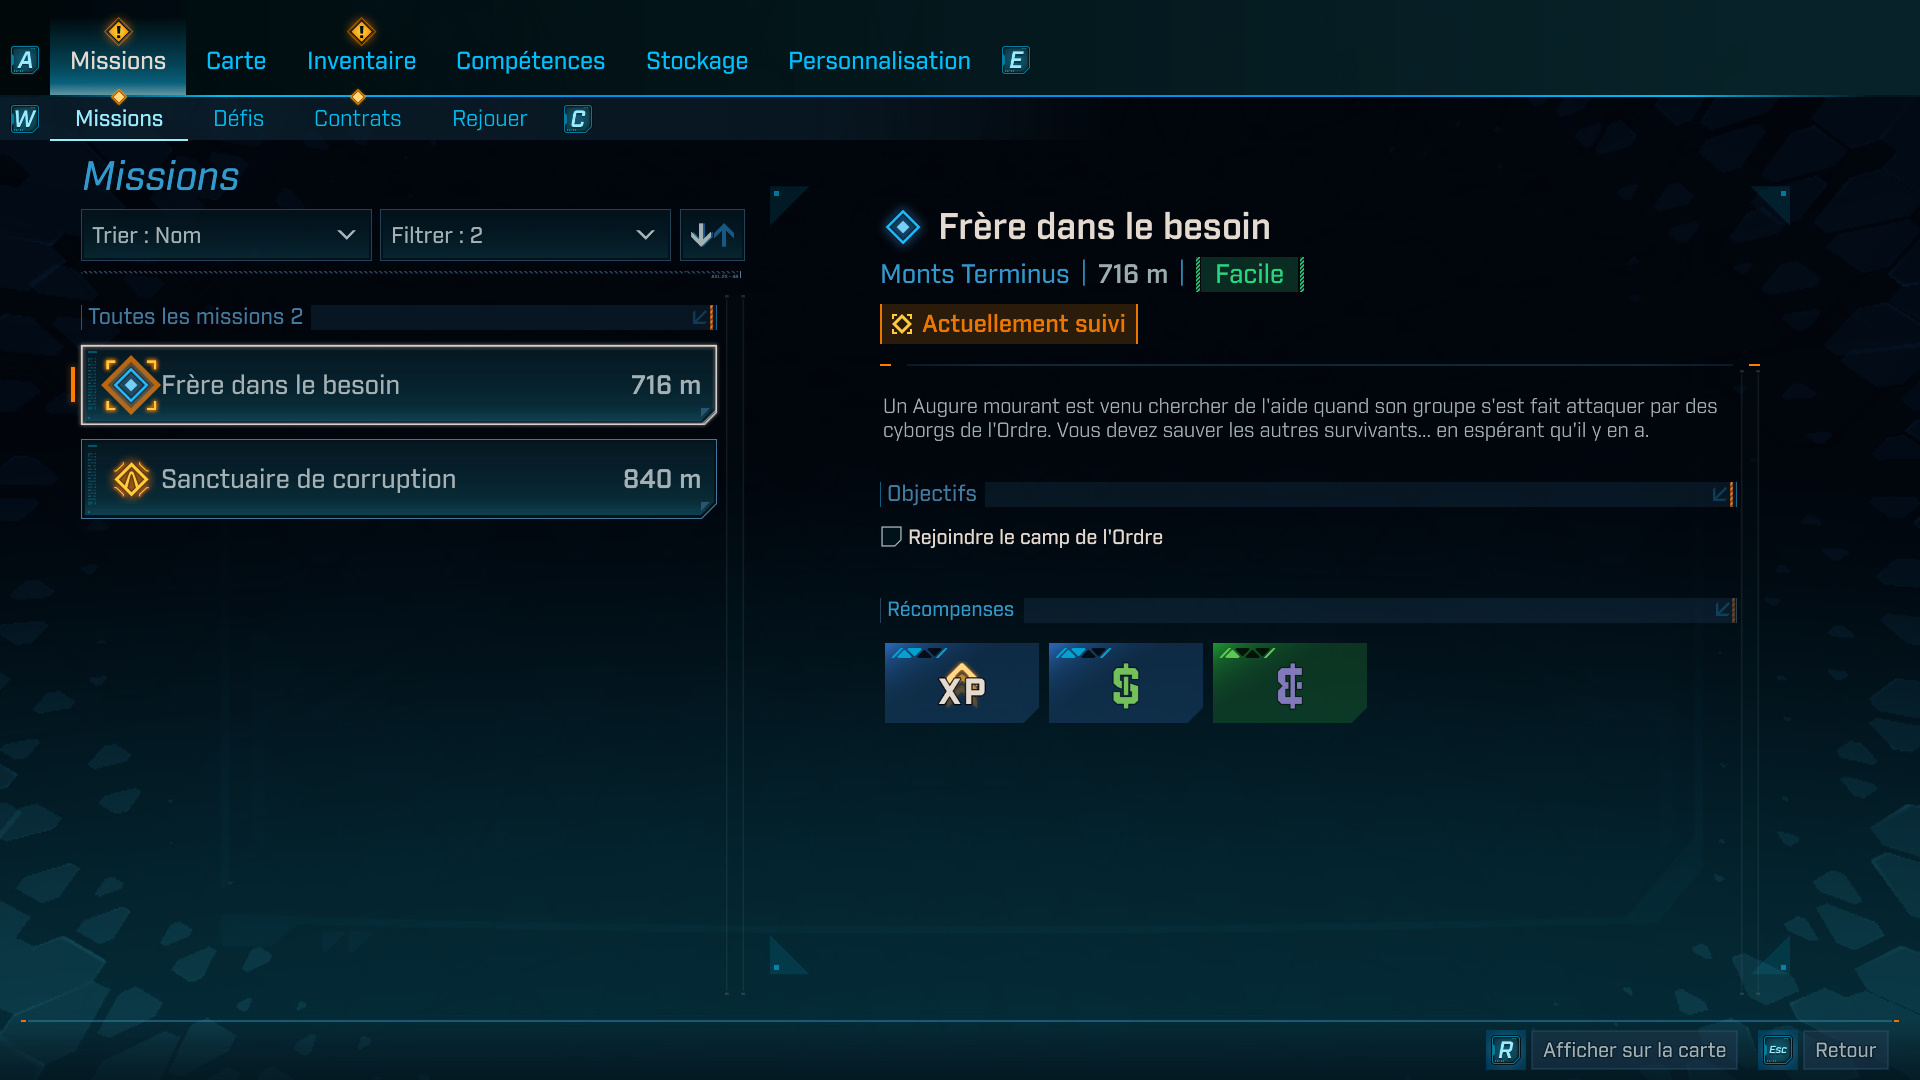Click the C key next-subtab icon
Screen dimensions: 1920x1080
pos(578,119)
